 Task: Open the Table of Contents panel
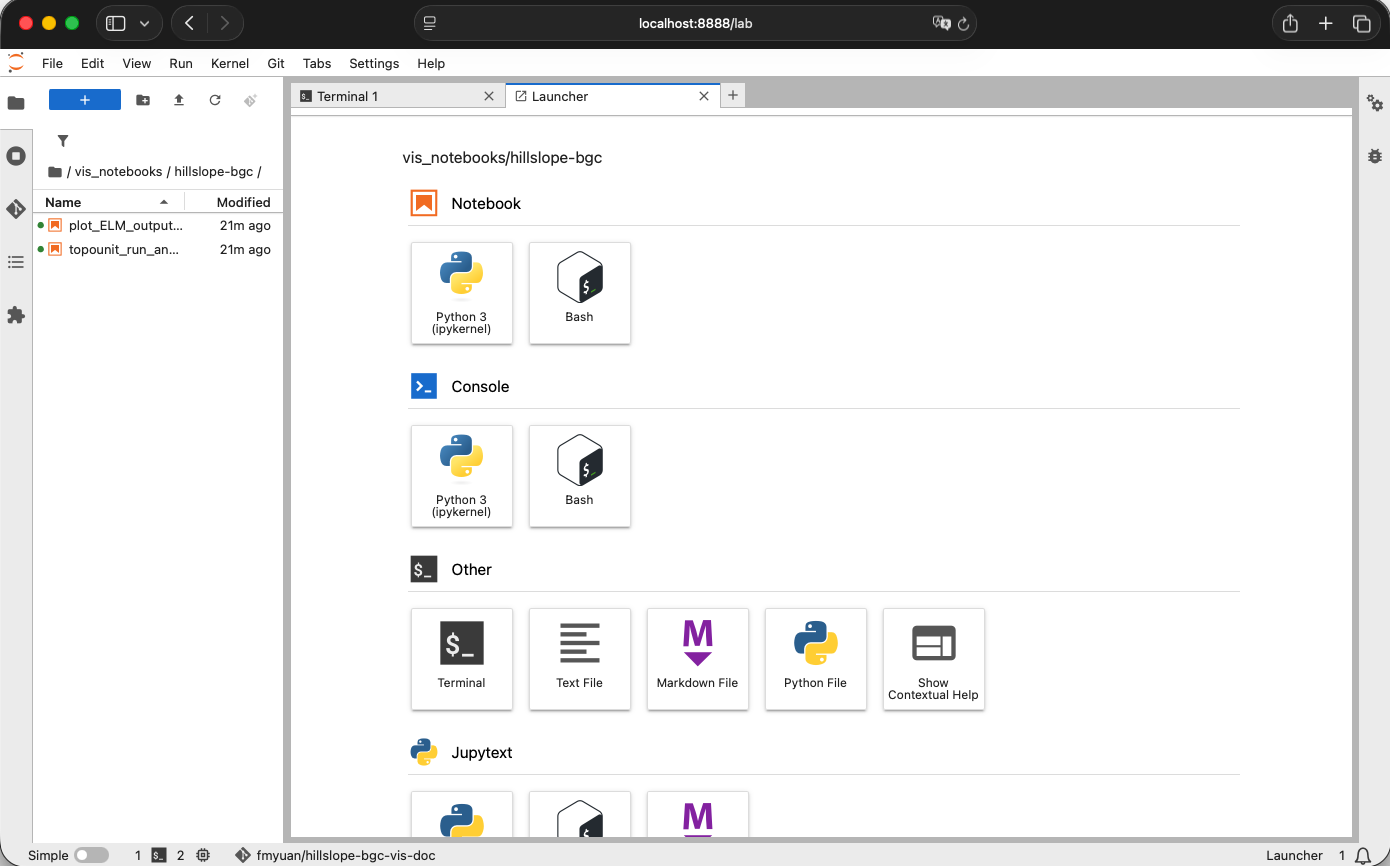pos(16,262)
